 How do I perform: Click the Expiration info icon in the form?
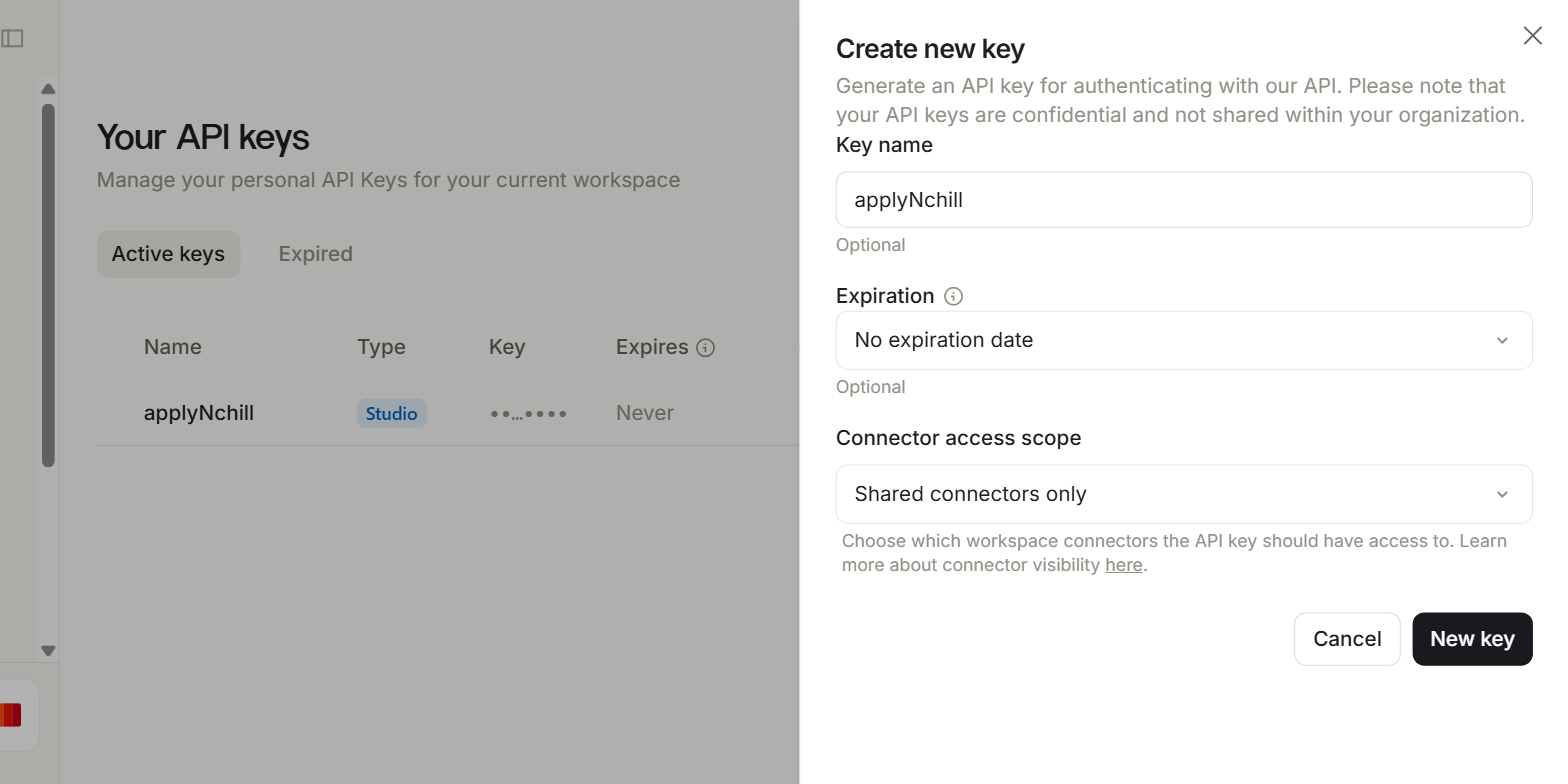click(x=954, y=296)
